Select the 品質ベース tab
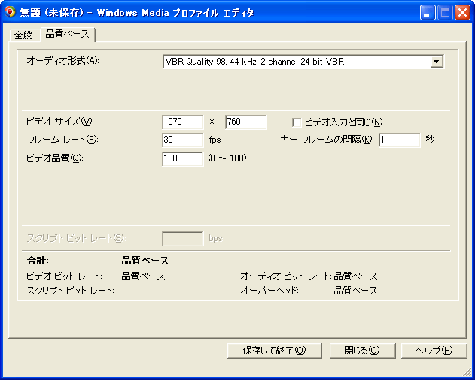The image size is (475, 380). pyautogui.click(x=68, y=34)
